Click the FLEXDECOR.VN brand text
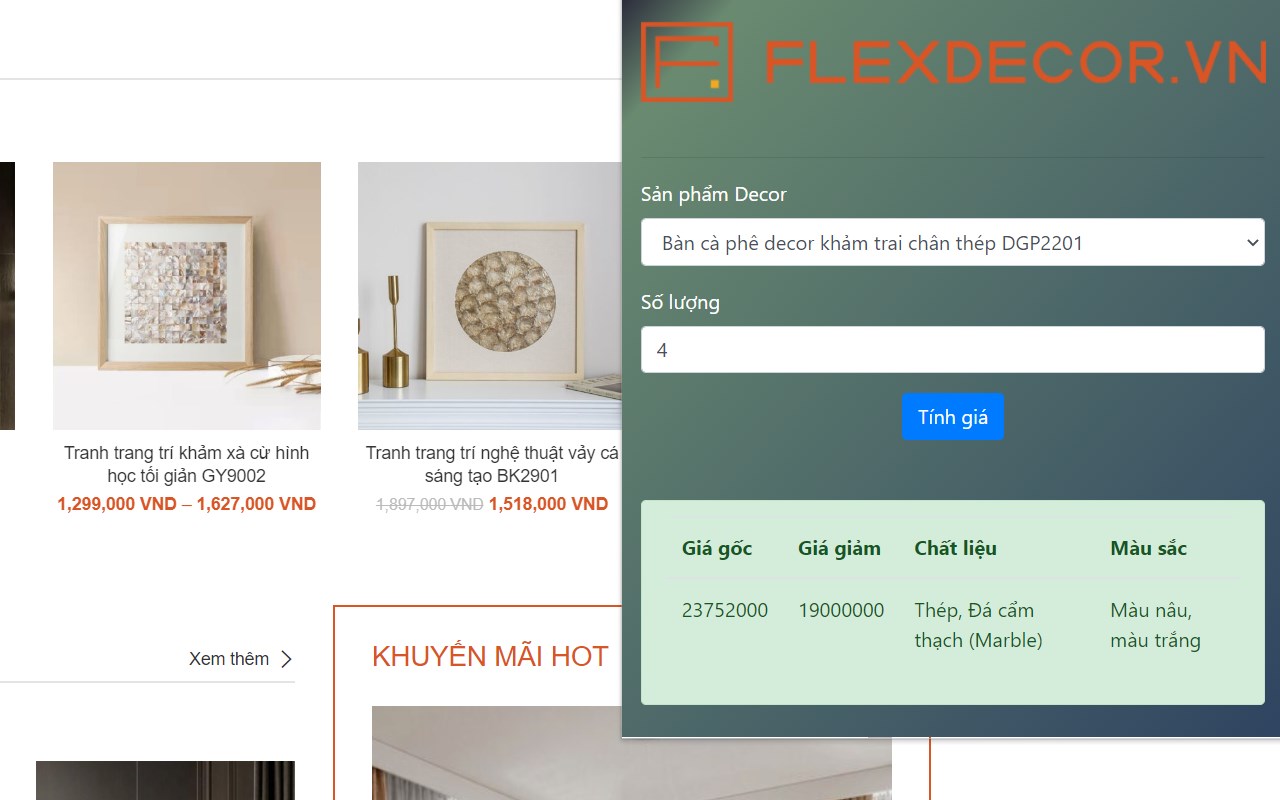Viewport: 1280px width, 800px height. point(1016,63)
